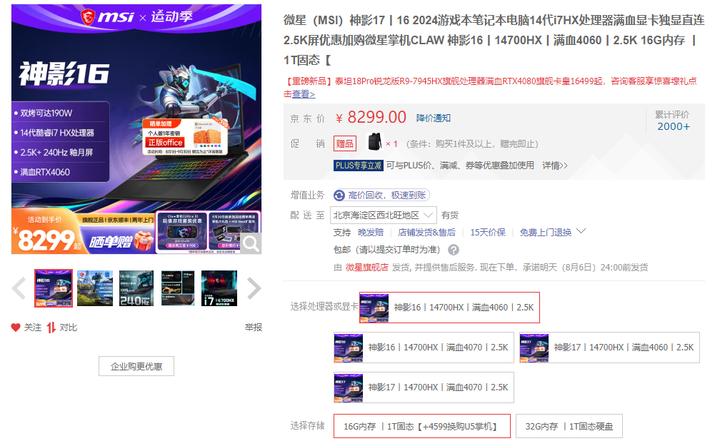Select the second gallery thumbnail with the game scene
This screenshot has width=720, height=441.
click(x=95, y=288)
